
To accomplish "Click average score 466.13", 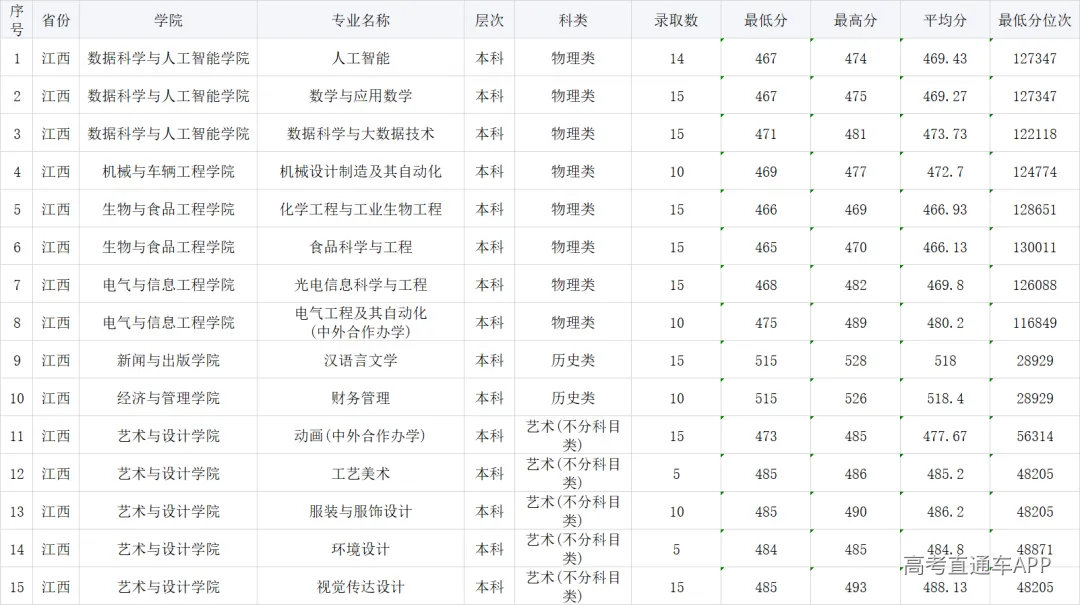I will [945, 247].
